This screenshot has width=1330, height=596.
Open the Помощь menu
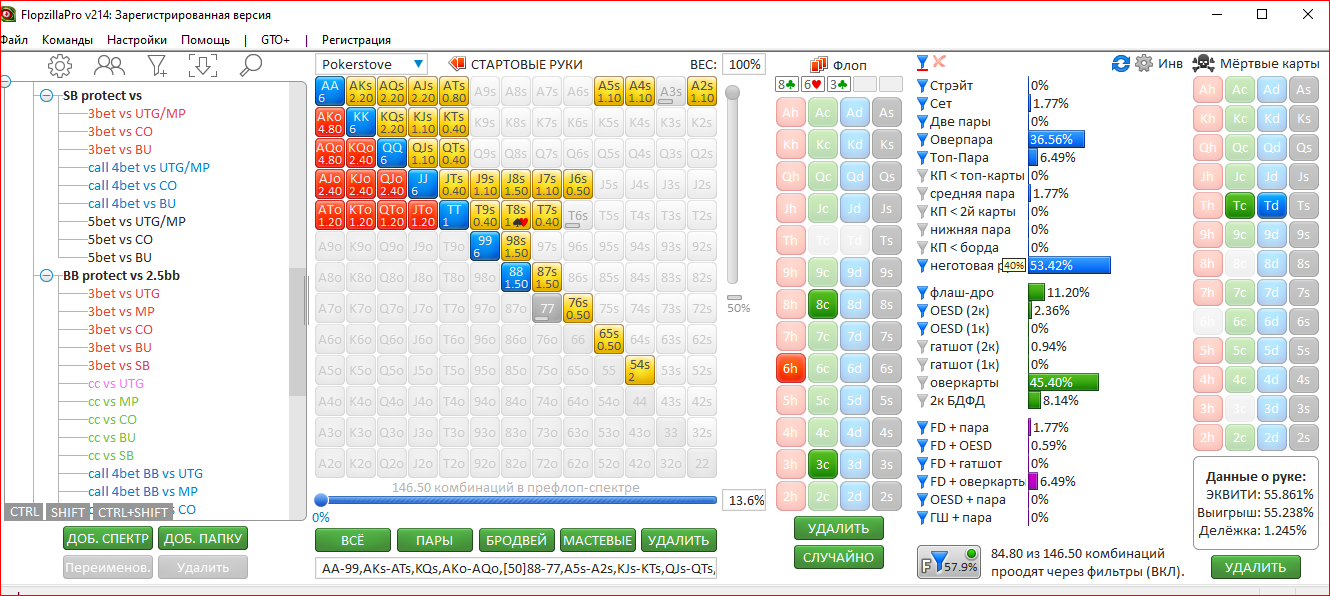click(x=205, y=40)
